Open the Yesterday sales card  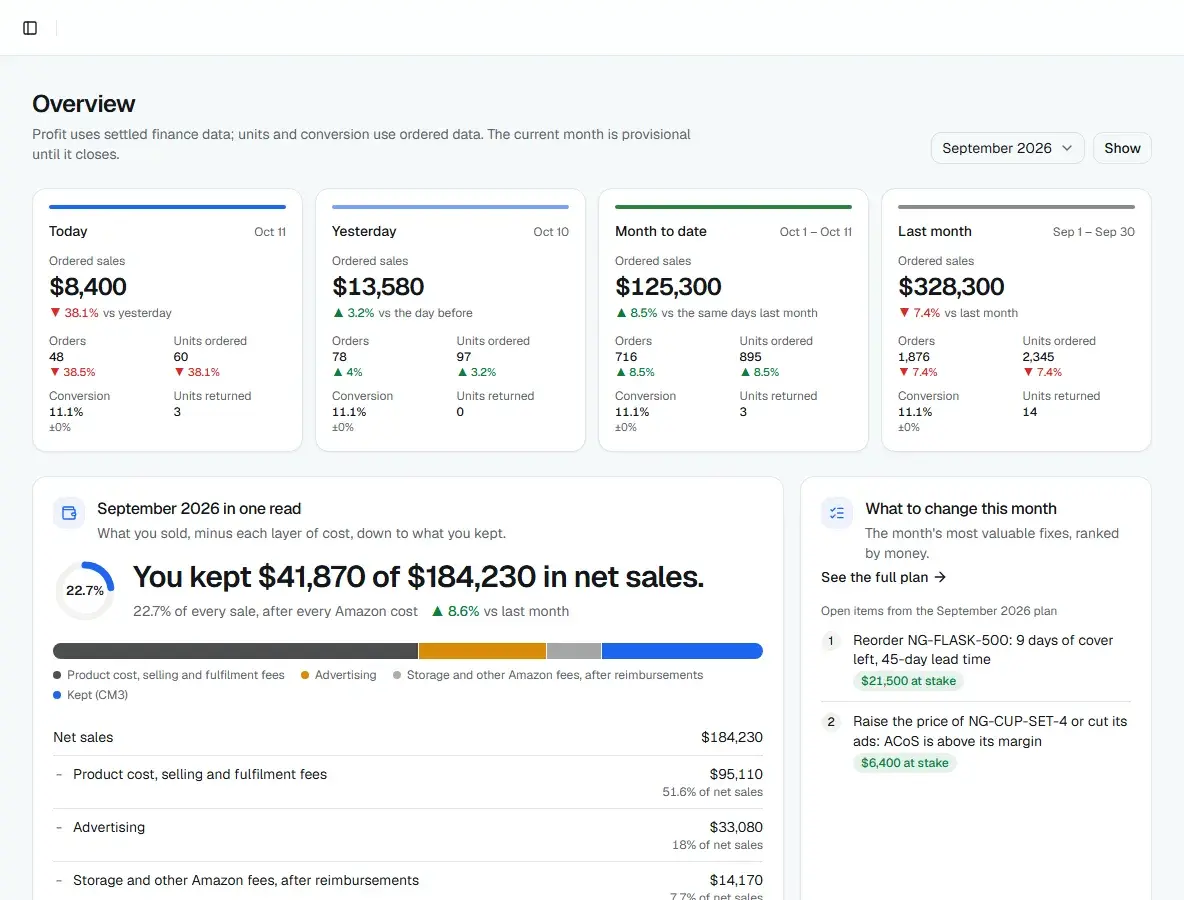coord(450,320)
